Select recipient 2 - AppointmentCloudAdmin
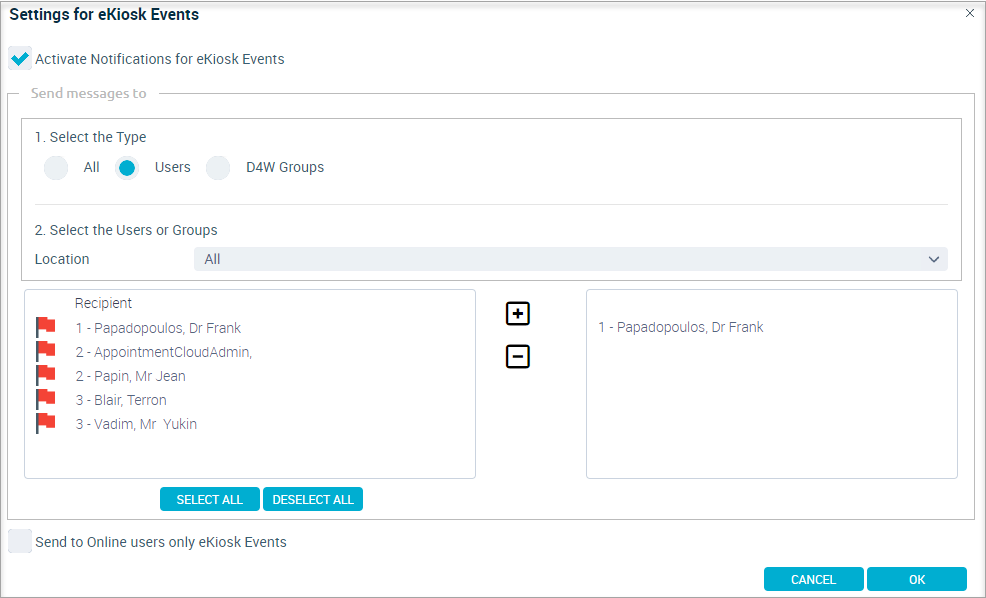The image size is (986, 598). 163,352
